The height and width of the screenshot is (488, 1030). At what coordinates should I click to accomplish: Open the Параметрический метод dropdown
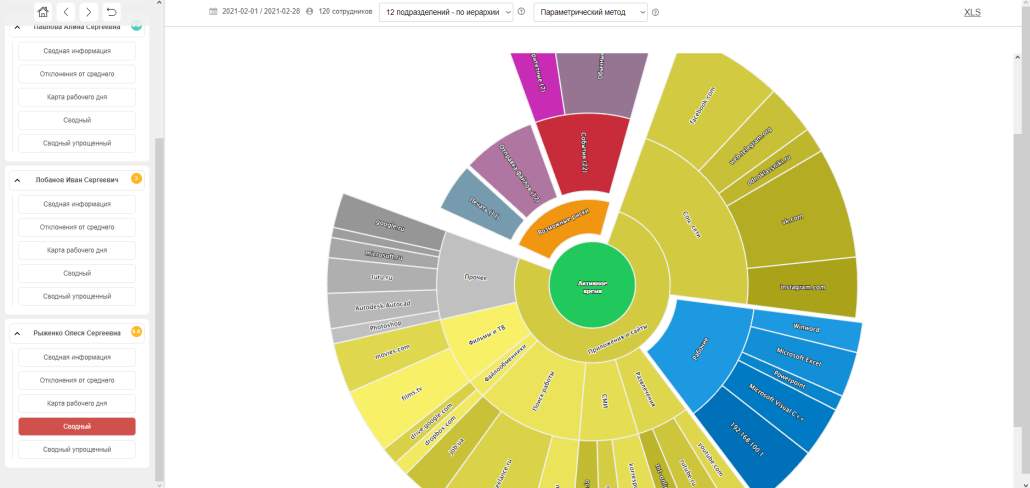(590, 12)
